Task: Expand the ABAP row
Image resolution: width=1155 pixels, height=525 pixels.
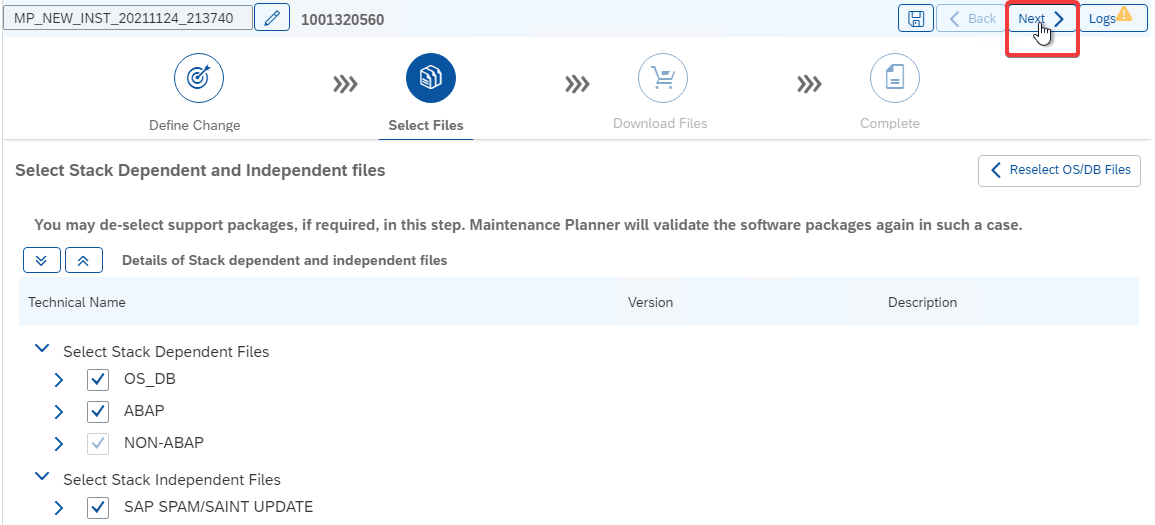Action: 59,412
